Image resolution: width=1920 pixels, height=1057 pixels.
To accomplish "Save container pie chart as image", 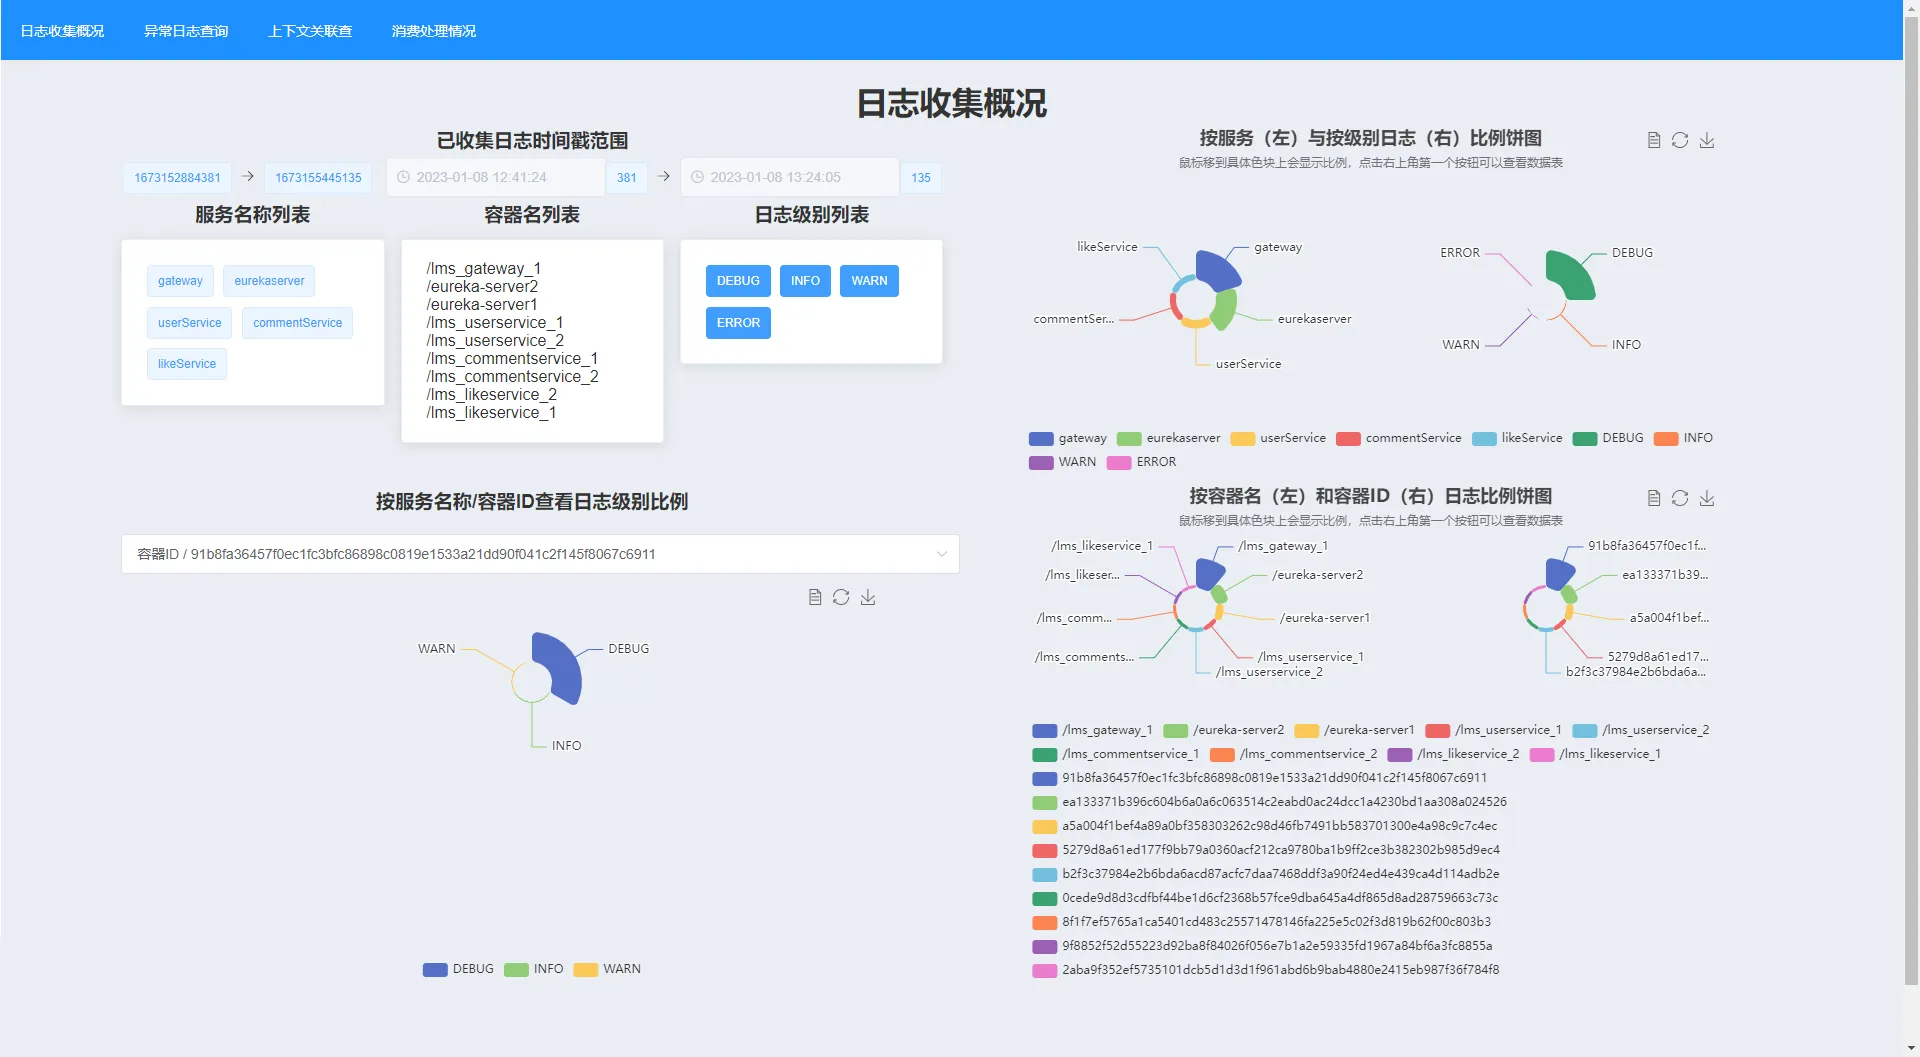I will (x=1707, y=499).
